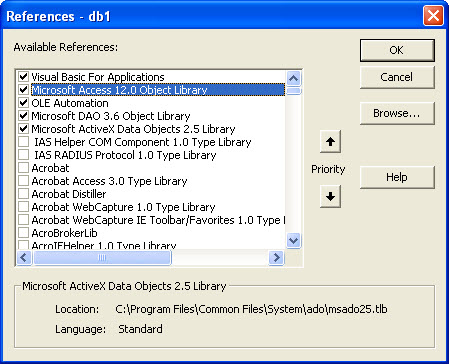Check the AcroBrokerLib checkbox

(23, 233)
